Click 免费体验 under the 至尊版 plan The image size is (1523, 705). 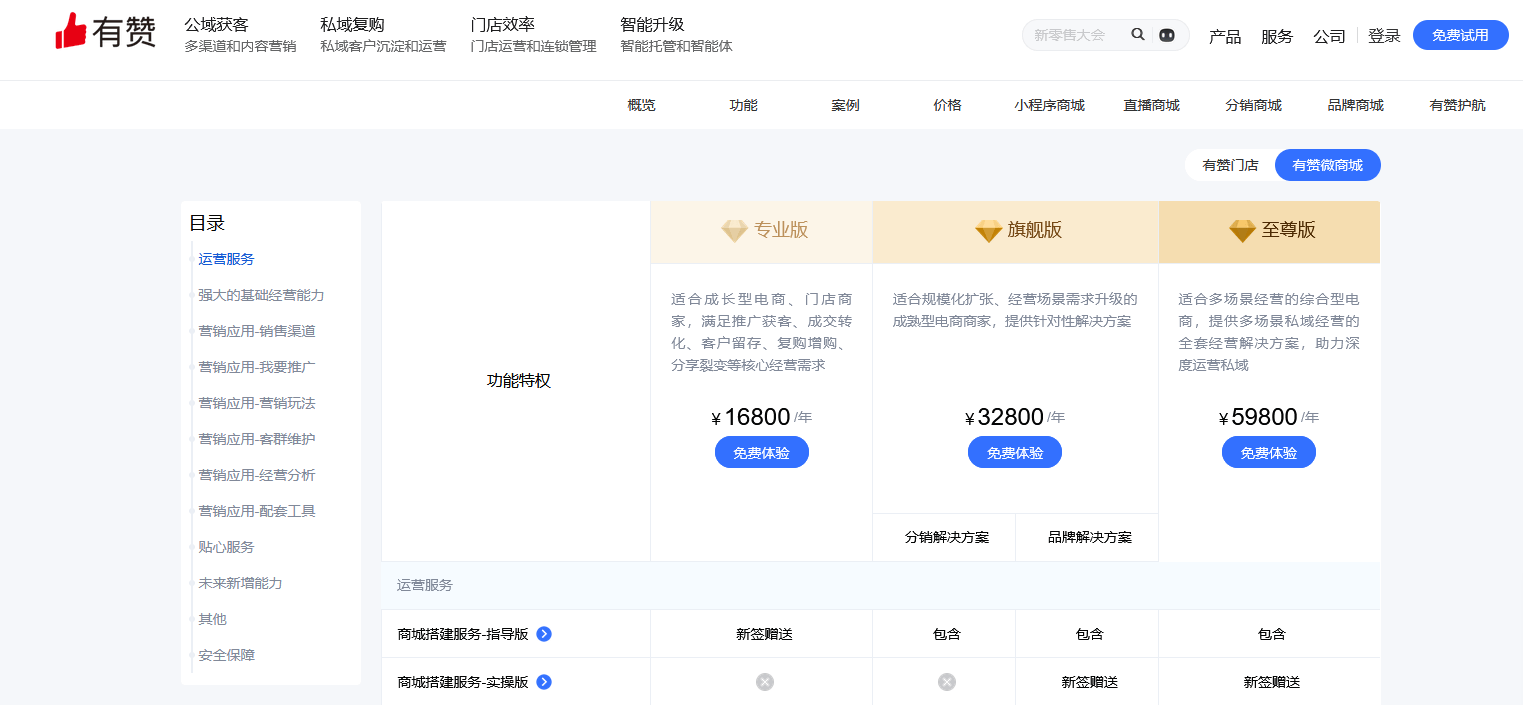[1269, 453]
